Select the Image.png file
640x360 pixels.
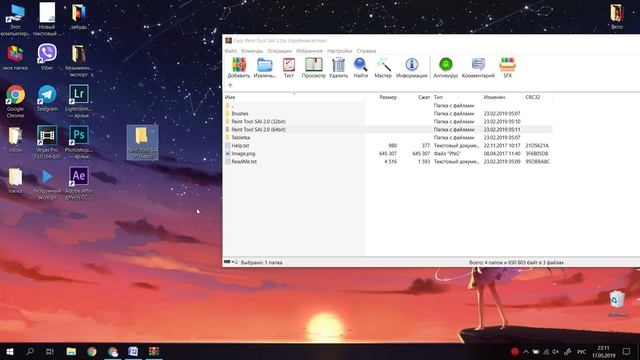[x=388, y=153]
